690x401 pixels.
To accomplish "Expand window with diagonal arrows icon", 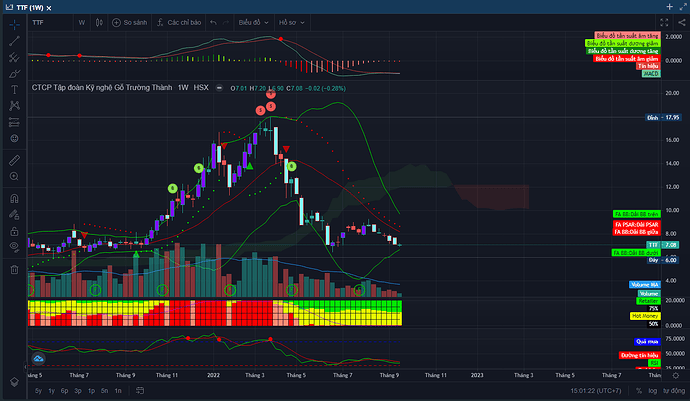I will coord(683,7).
